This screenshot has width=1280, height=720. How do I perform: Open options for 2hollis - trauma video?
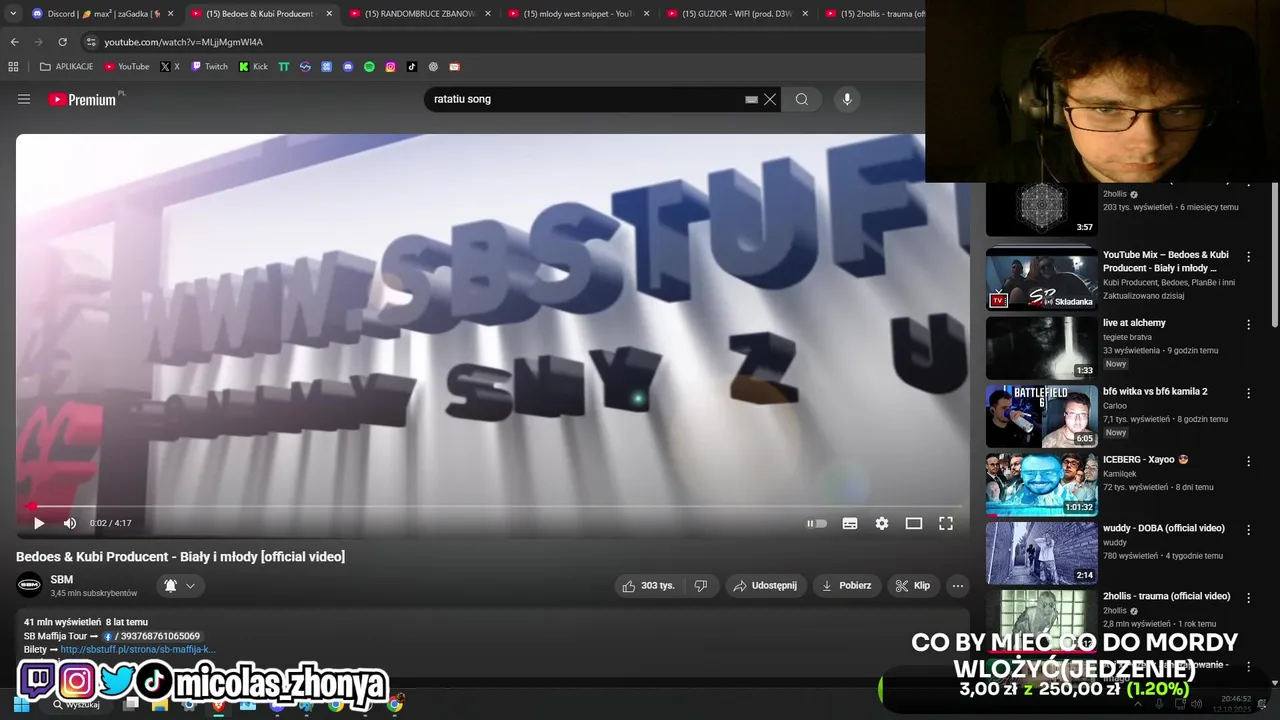tap(1248, 597)
